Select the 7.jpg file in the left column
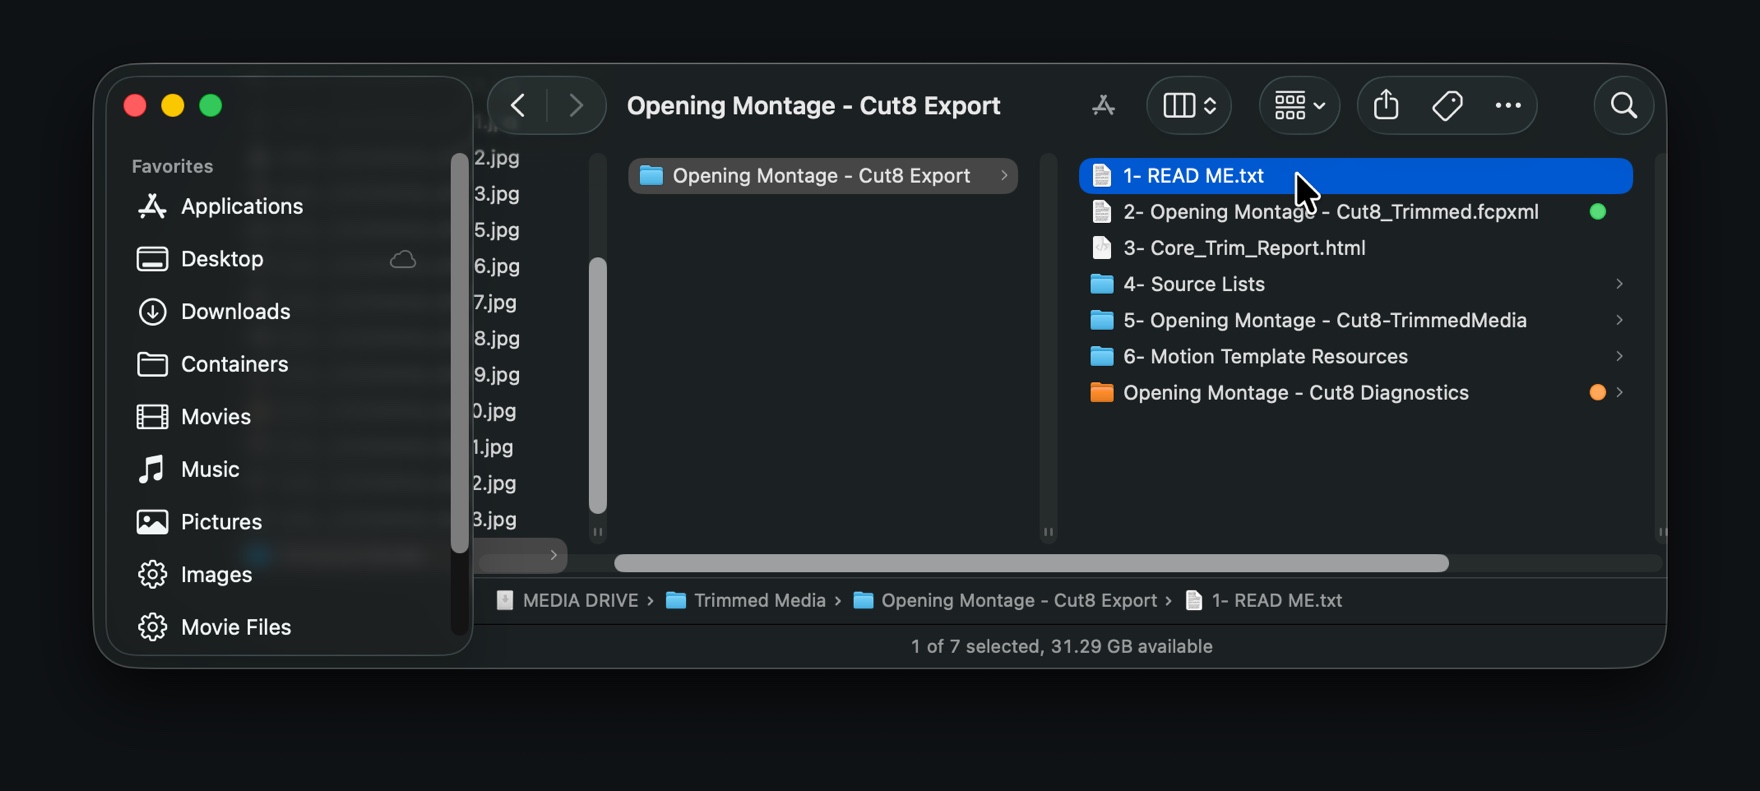Screen dimensions: 1760x791 (497, 302)
